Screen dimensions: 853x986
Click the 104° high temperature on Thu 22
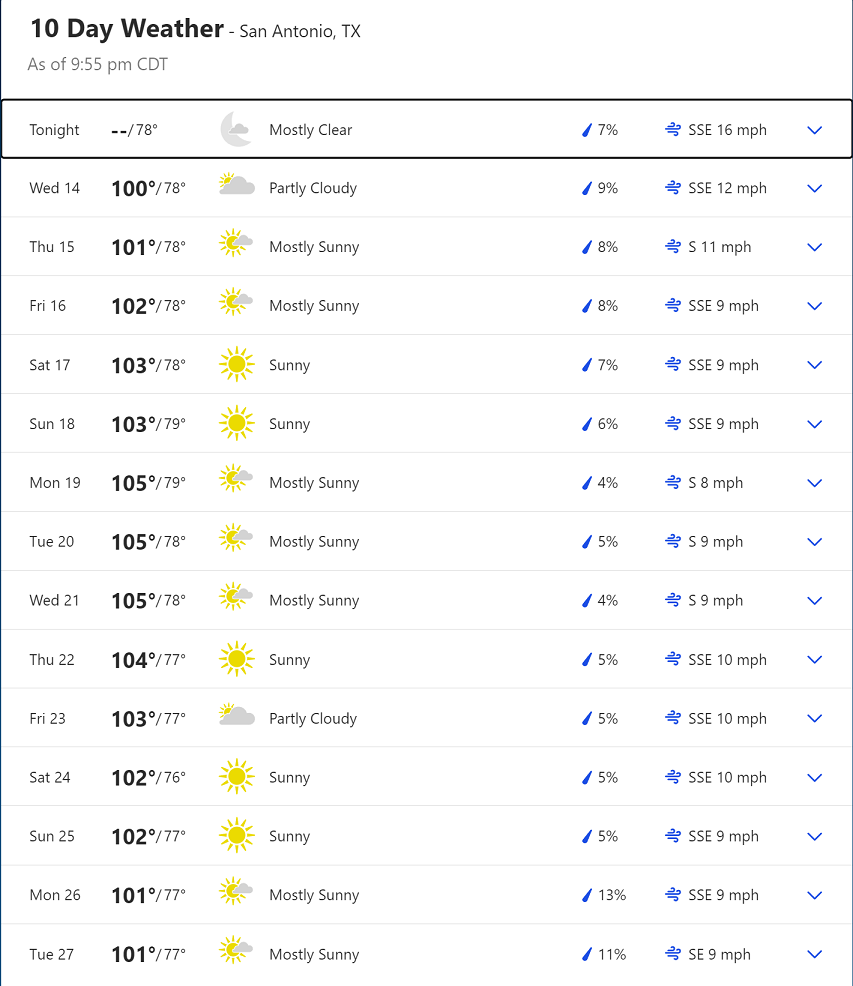[133, 660]
